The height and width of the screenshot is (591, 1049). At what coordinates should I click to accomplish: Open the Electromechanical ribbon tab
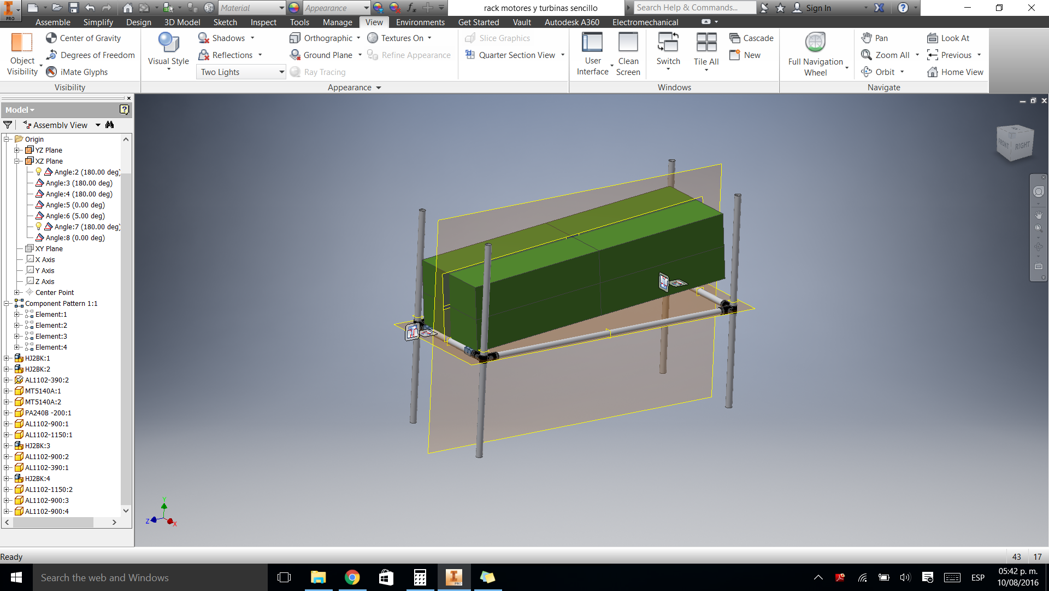click(646, 22)
